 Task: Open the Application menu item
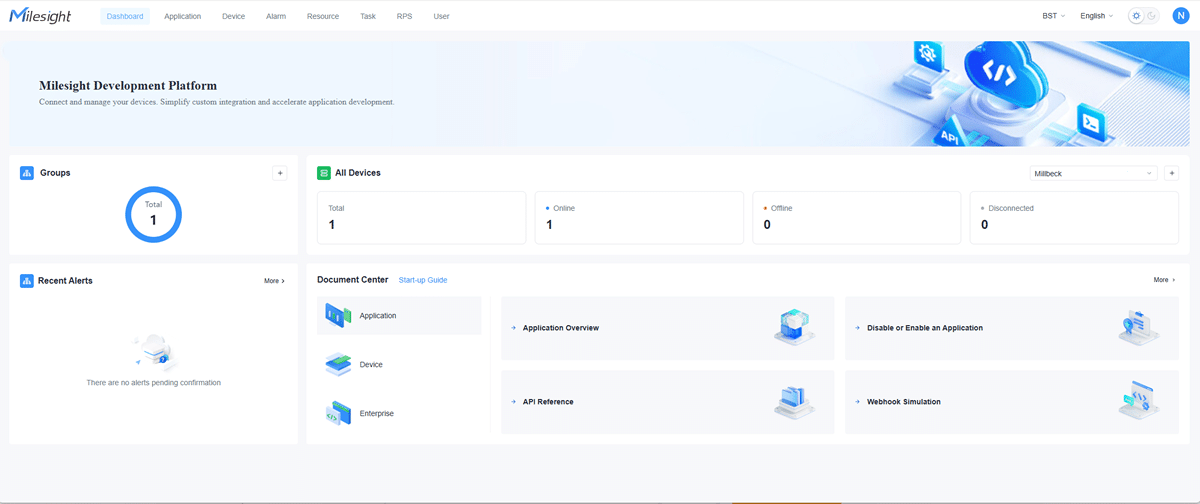tap(182, 16)
